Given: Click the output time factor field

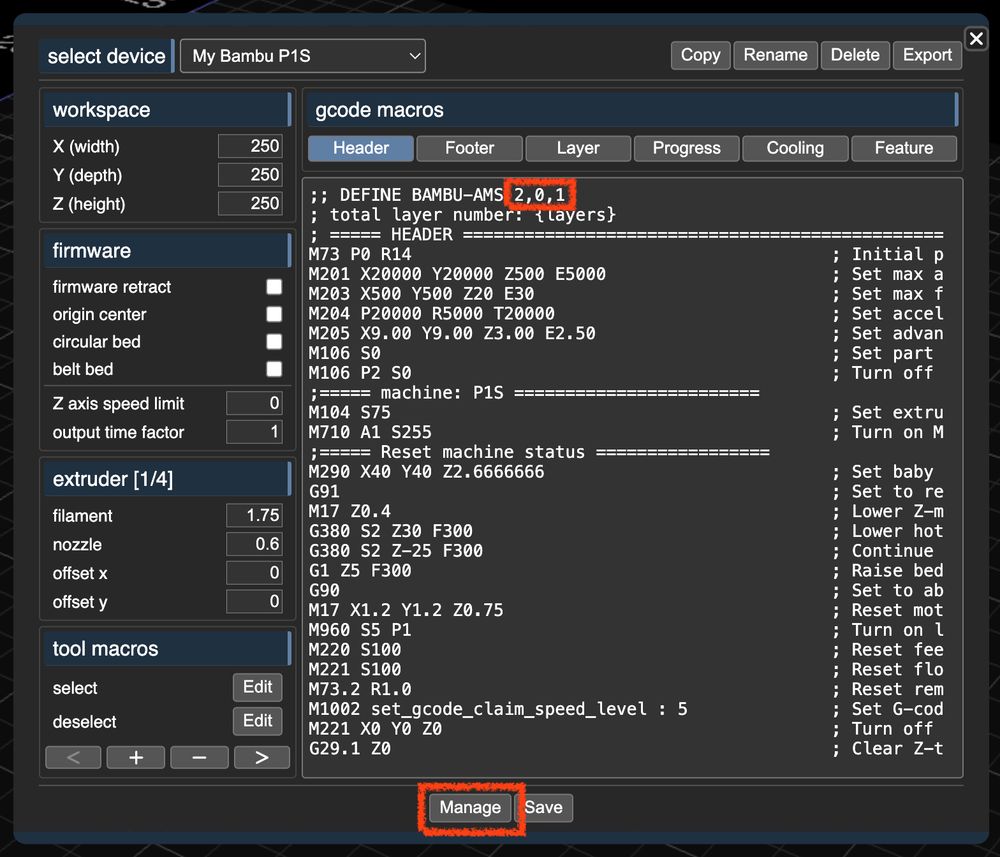Looking at the screenshot, I should click(254, 432).
